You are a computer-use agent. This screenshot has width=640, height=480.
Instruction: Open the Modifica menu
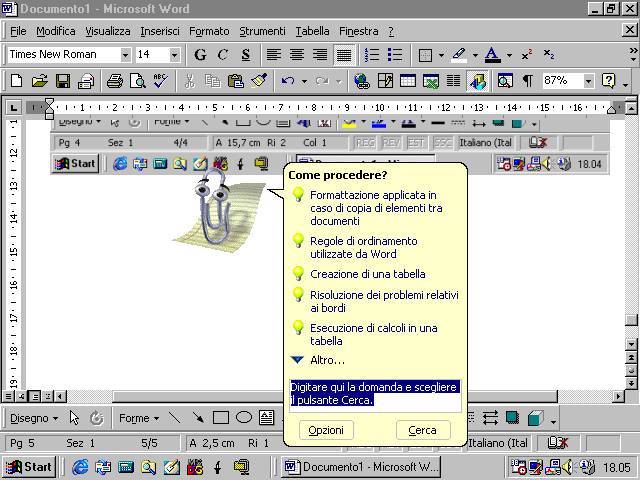click(56, 31)
